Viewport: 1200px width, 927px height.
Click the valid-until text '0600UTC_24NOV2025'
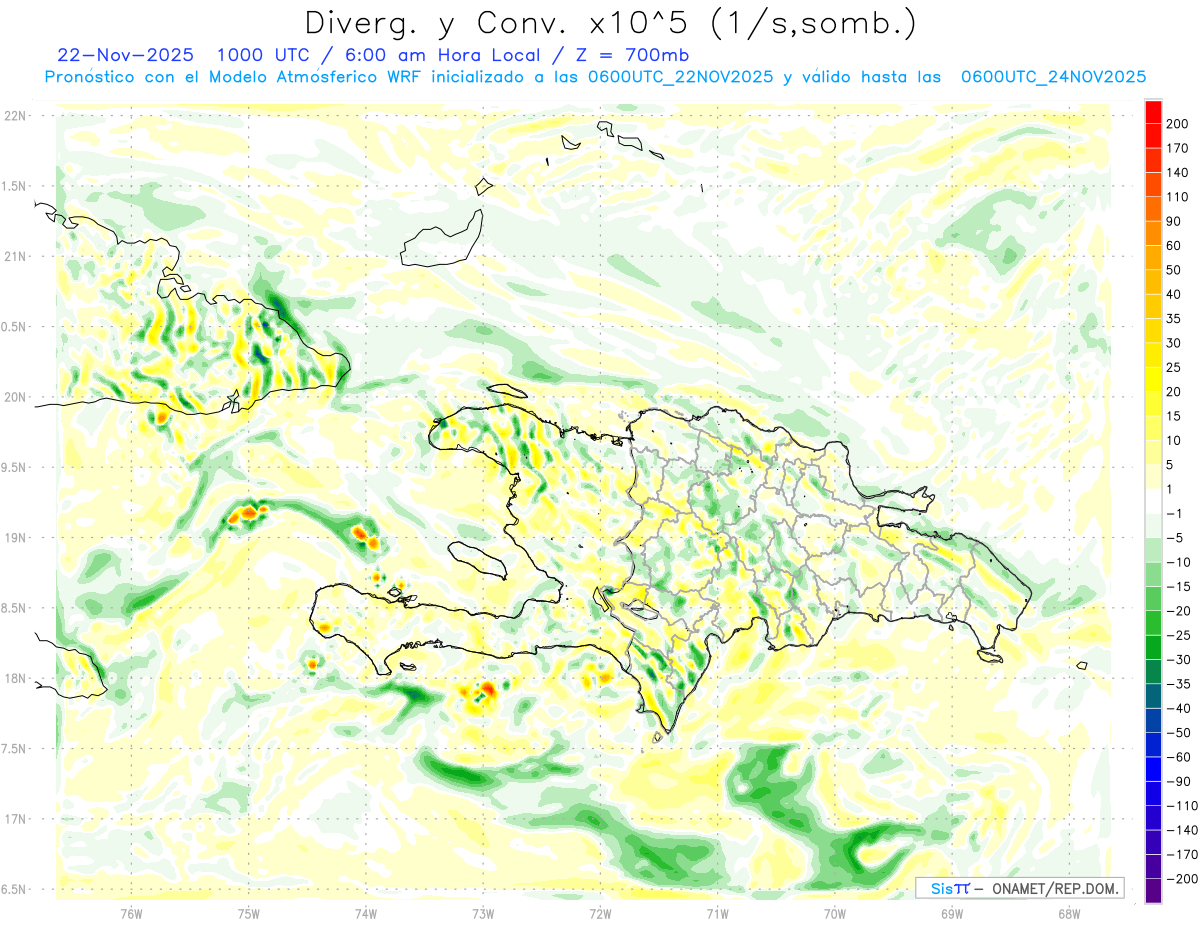(x=1053, y=77)
